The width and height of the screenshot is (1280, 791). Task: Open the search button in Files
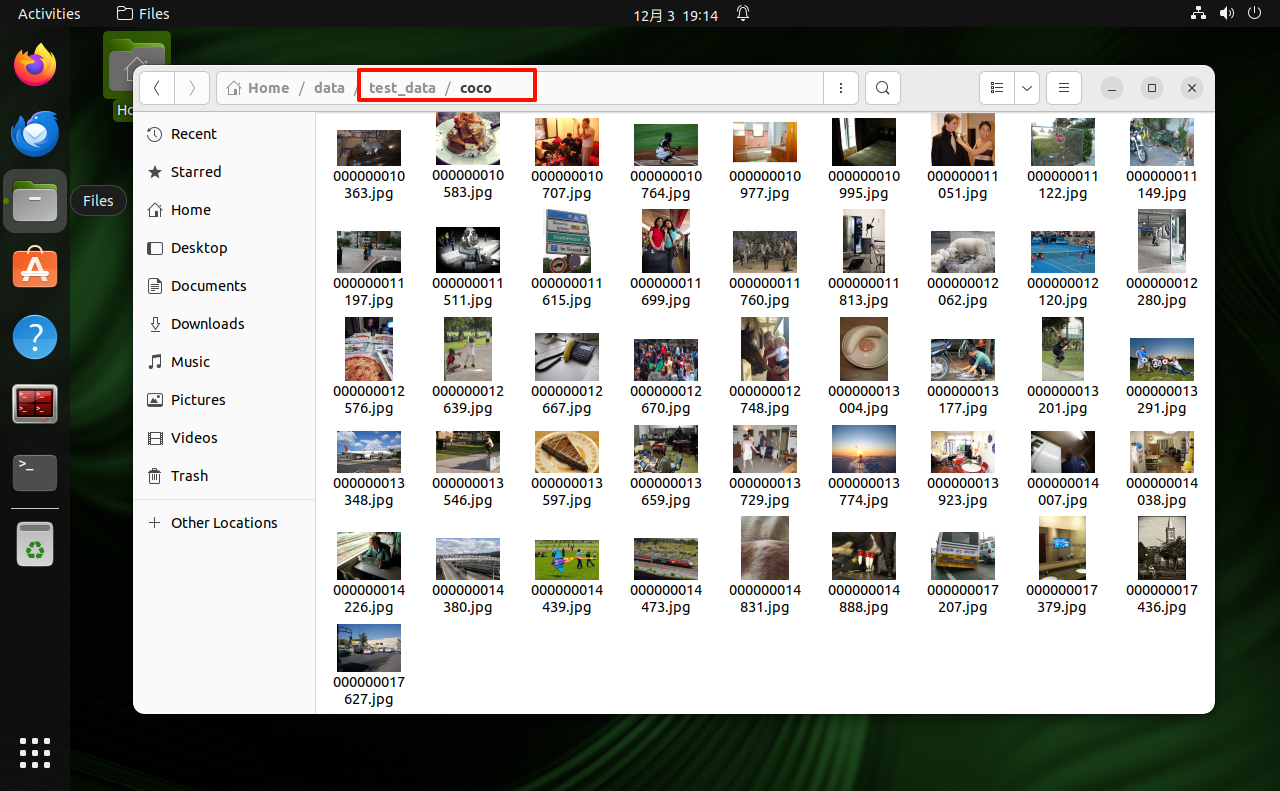[x=883, y=88]
